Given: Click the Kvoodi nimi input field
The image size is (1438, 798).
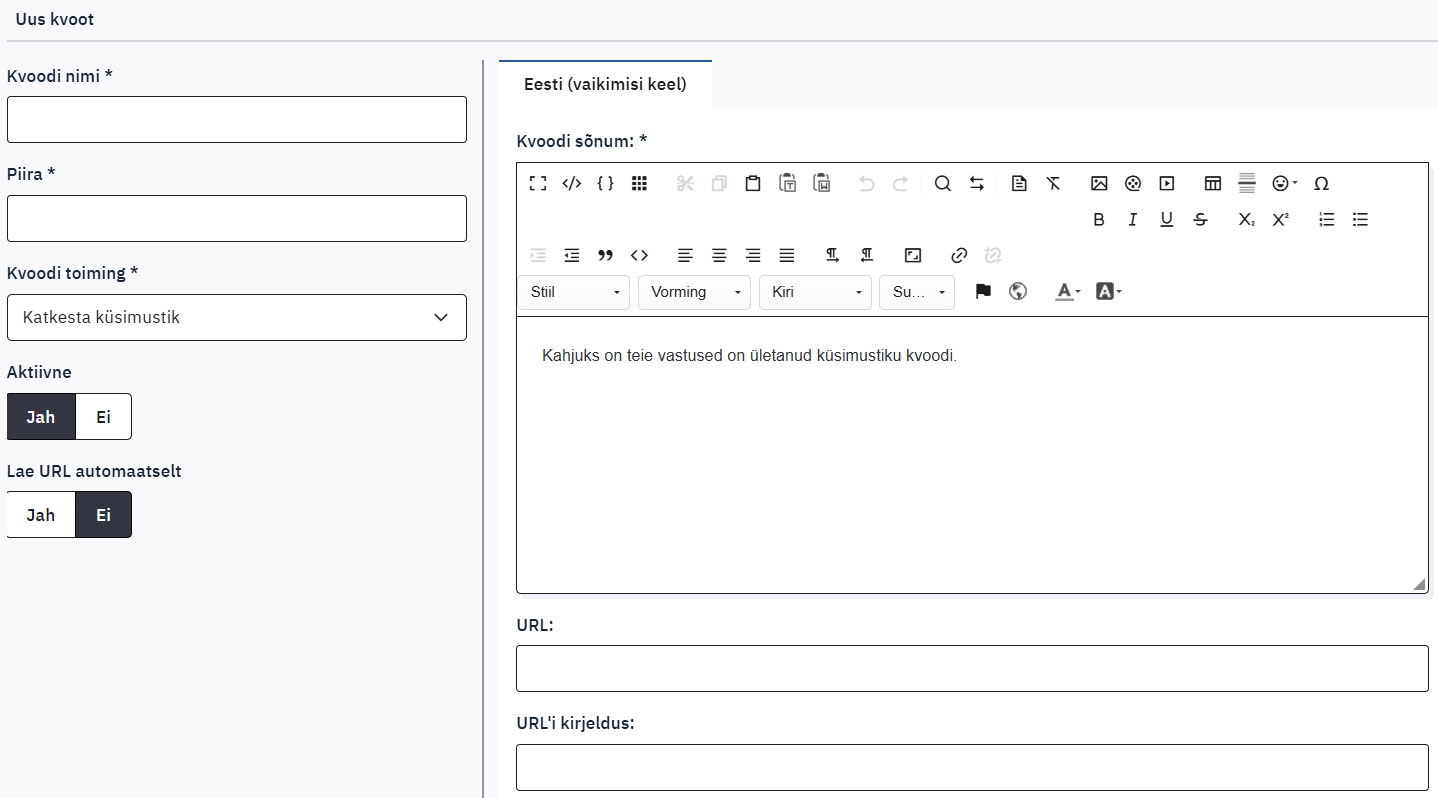Looking at the screenshot, I should click(237, 120).
